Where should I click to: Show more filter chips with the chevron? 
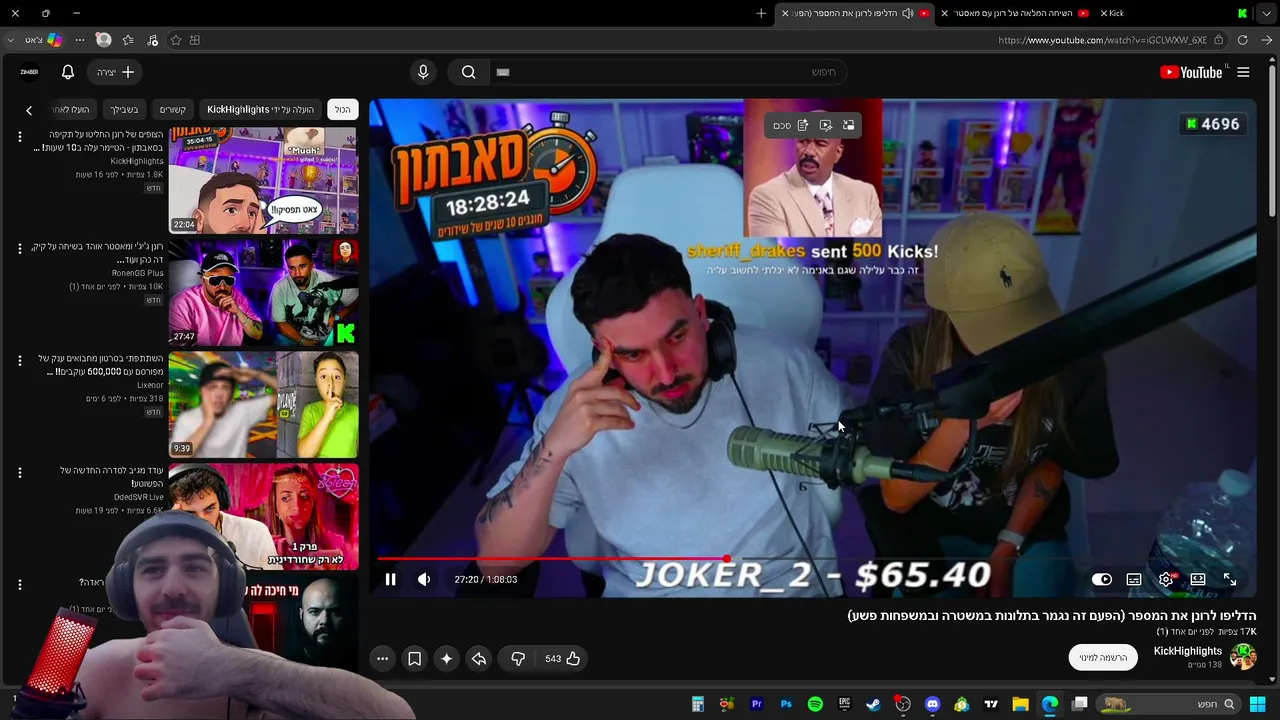pyautogui.click(x=29, y=110)
